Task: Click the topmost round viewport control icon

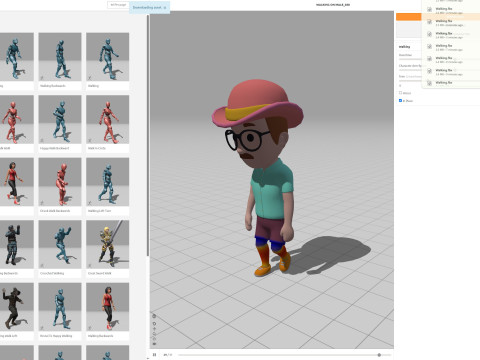Action: pyautogui.click(x=154, y=316)
